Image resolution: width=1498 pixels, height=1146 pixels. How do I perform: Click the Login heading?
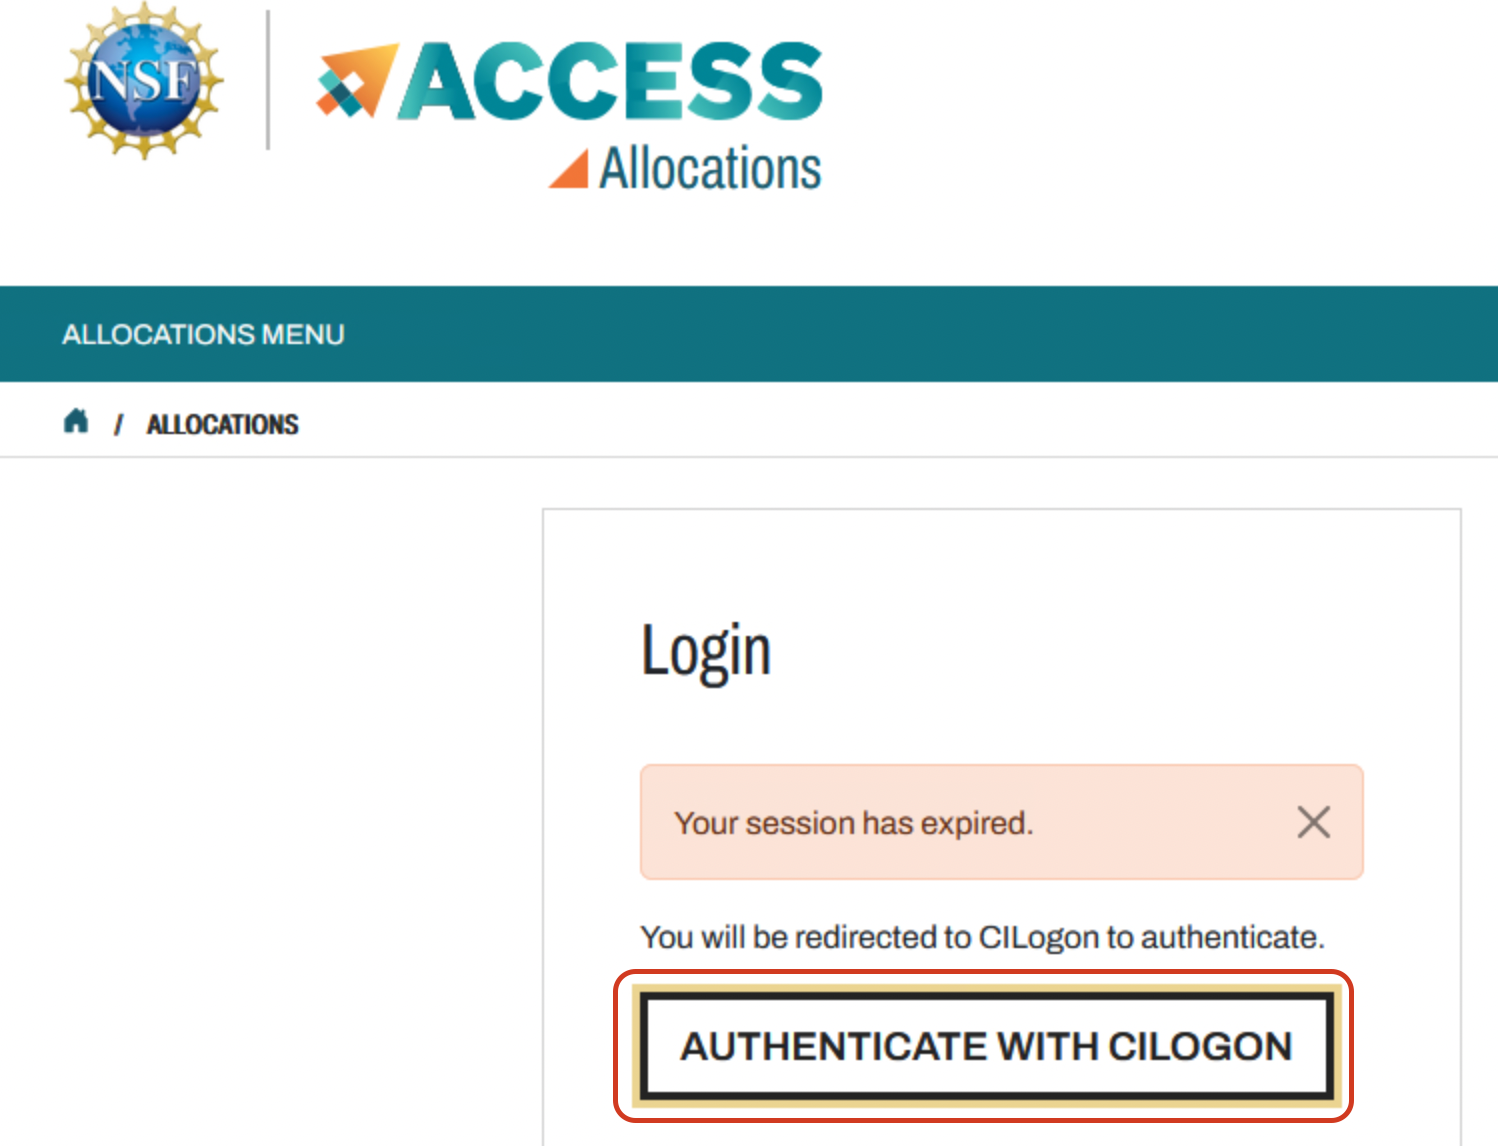click(x=706, y=650)
